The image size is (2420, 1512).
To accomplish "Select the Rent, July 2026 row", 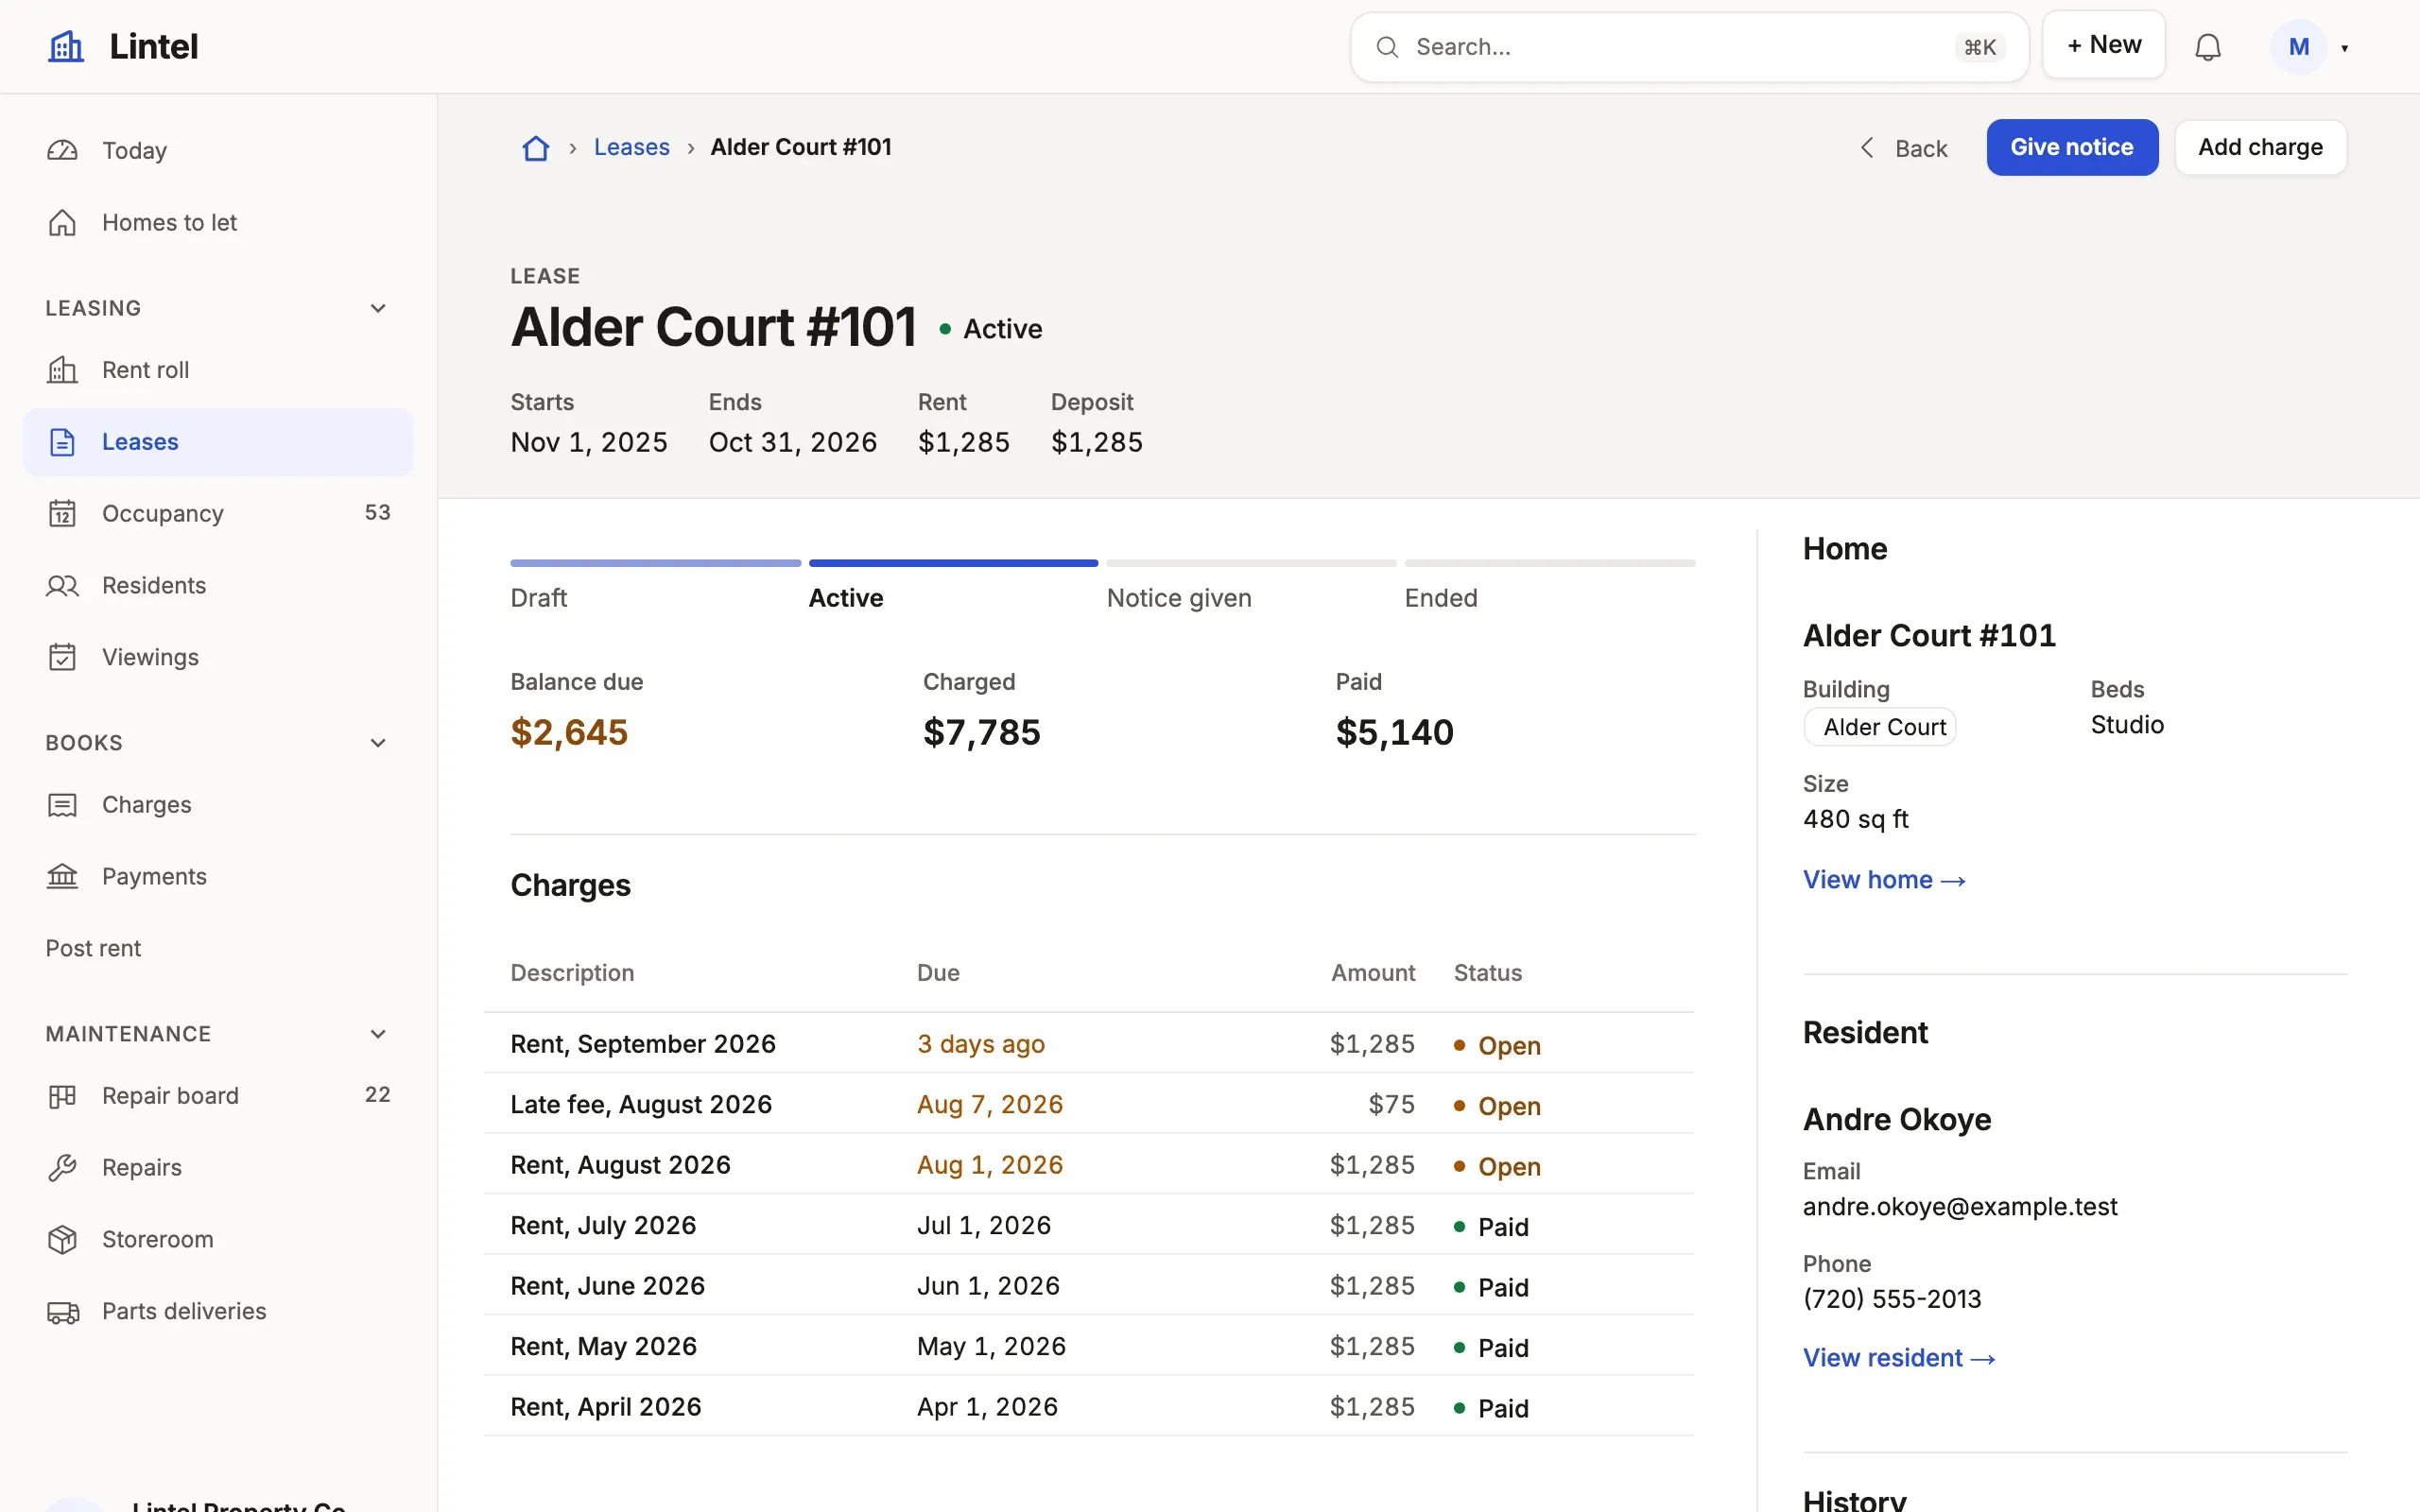I will click(1089, 1225).
